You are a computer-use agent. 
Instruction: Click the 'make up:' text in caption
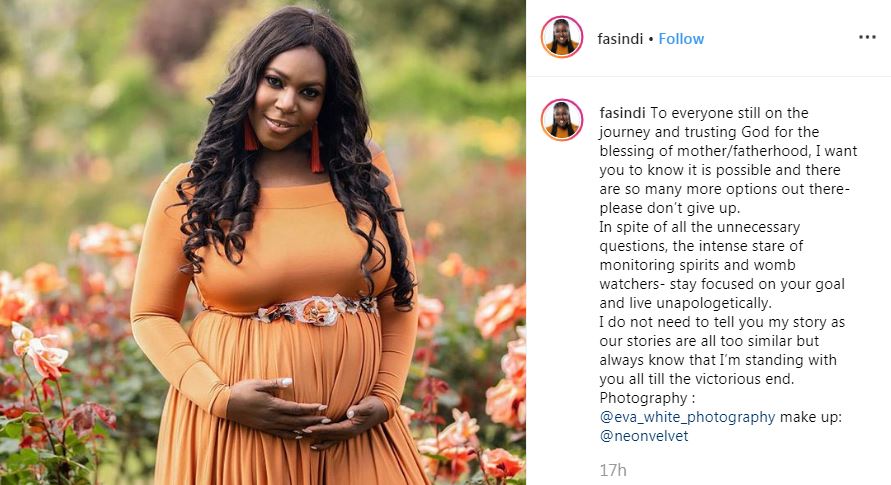810,417
